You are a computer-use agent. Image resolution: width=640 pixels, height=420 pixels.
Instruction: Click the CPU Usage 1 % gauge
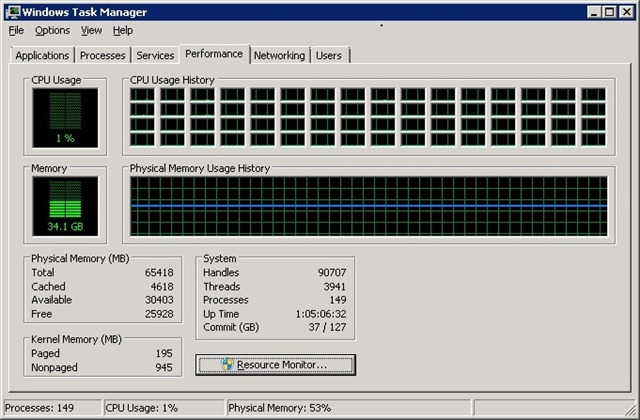[65, 118]
